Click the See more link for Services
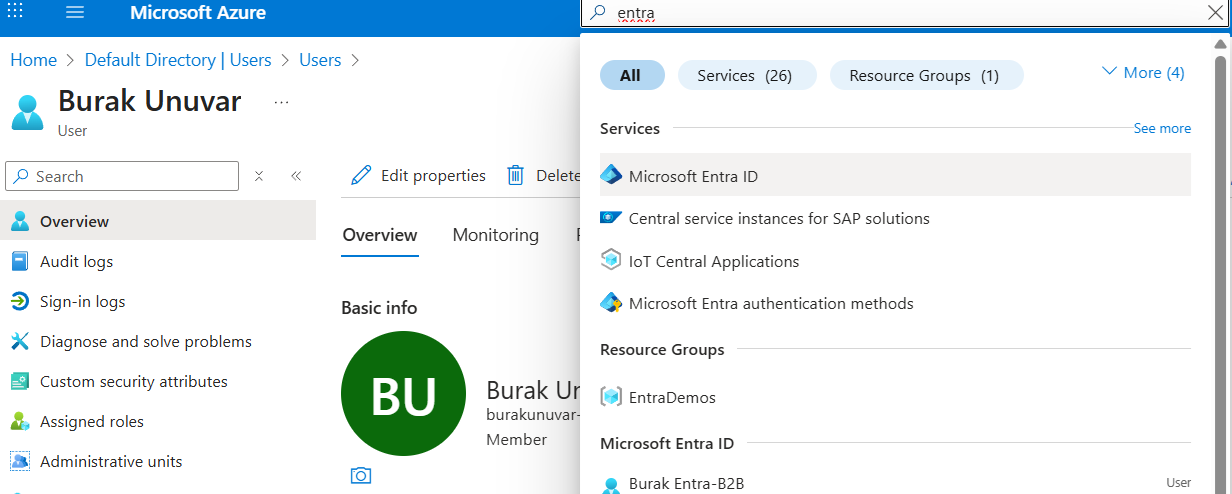Image resolution: width=1232 pixels, height=494 pixels. (x=1162, y=129)
